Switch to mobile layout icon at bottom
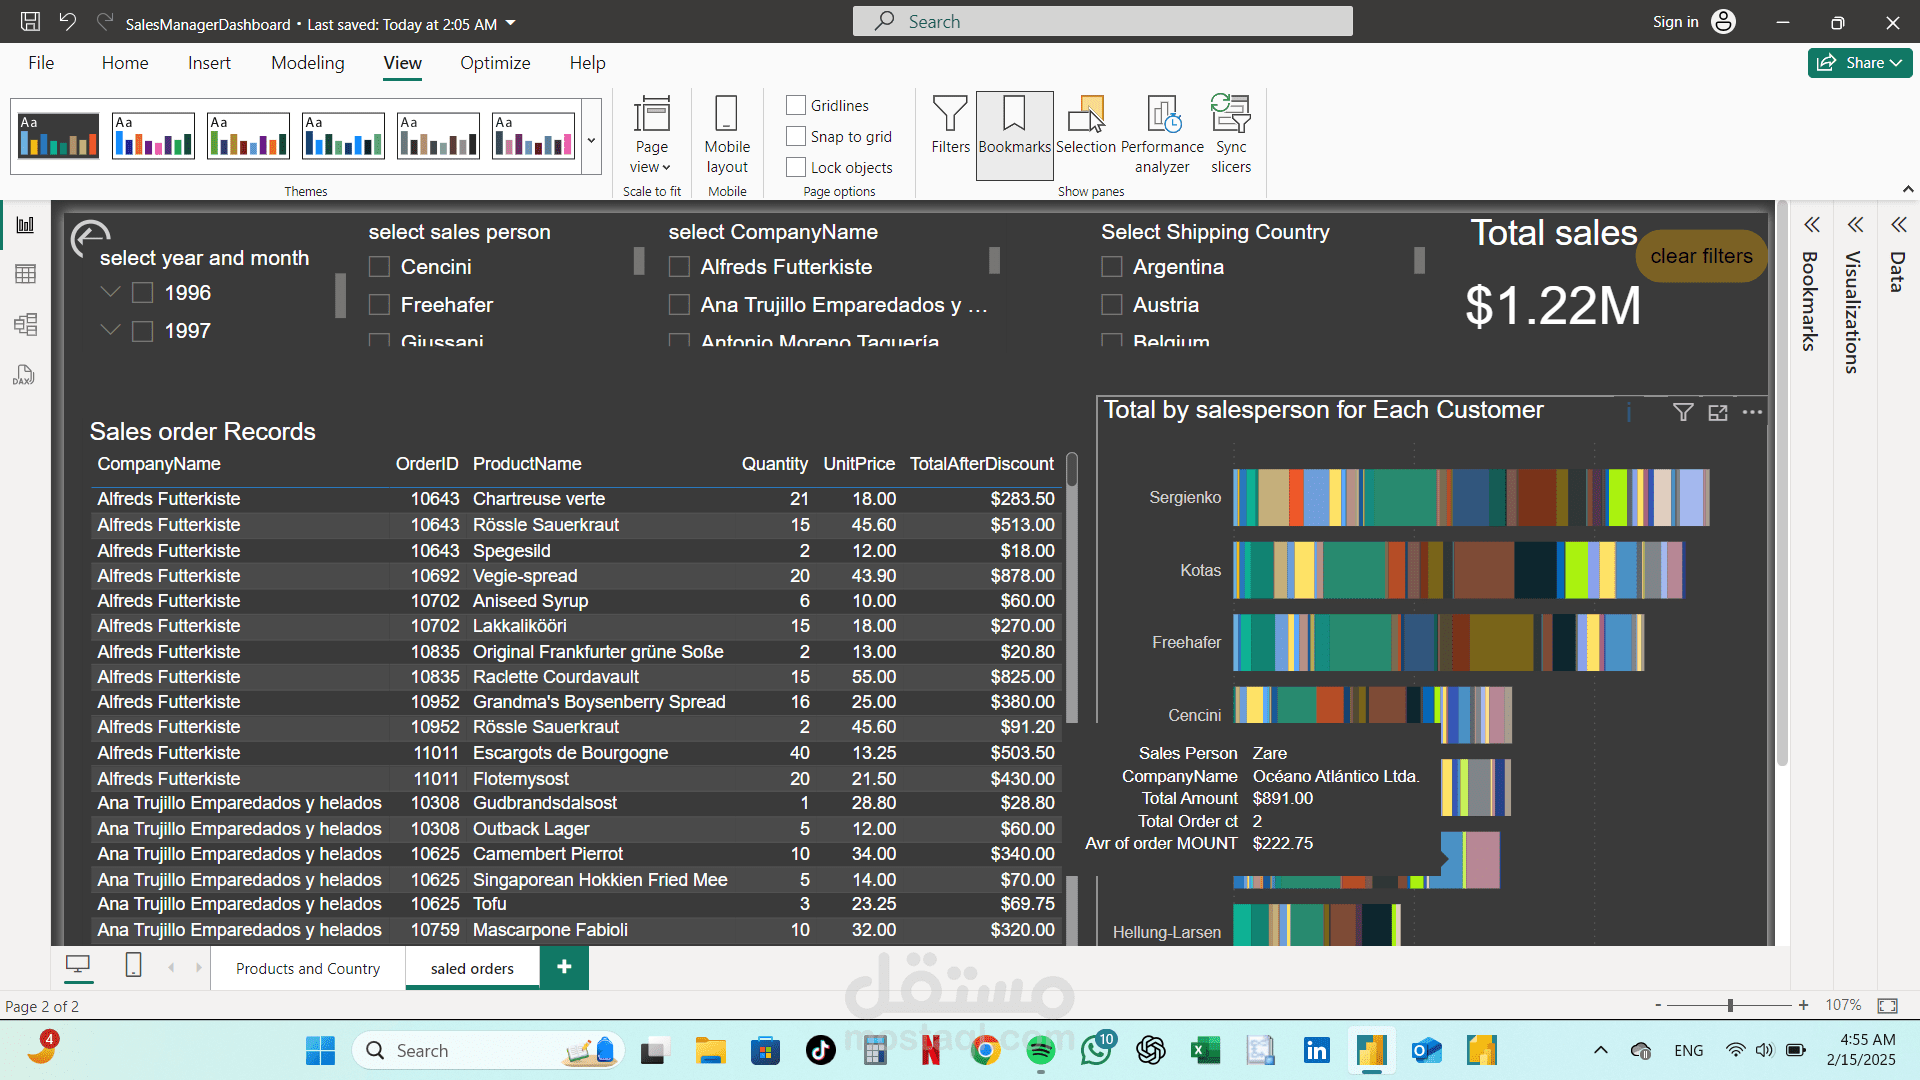1920x1080 pixels. pos(133,965)
